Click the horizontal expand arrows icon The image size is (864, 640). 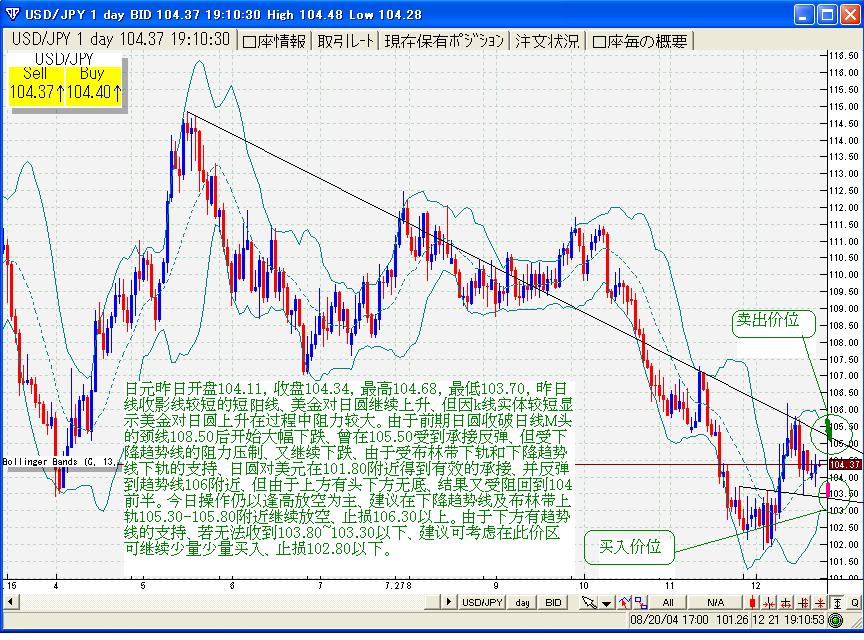(786, 603)
